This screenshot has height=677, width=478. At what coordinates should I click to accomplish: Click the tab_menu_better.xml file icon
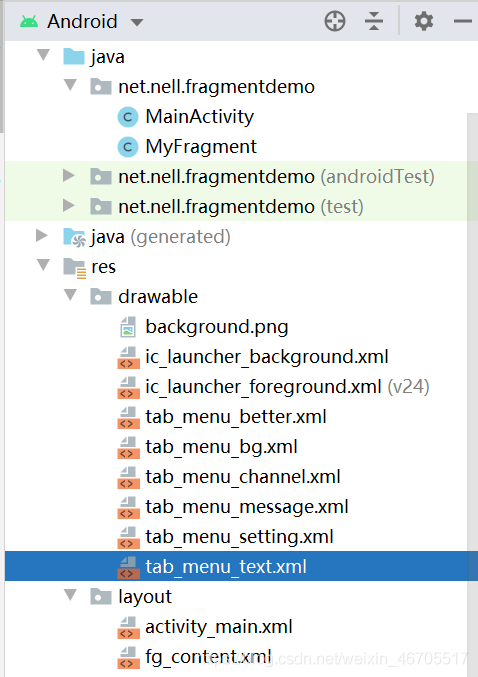tap(128, 418)
